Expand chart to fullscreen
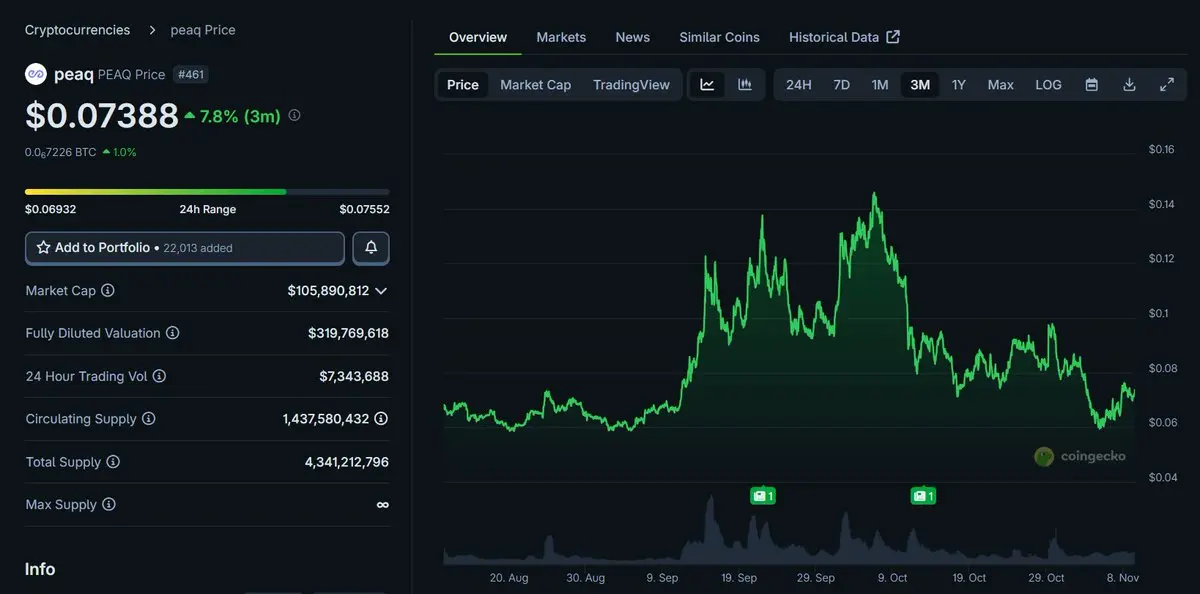1200x594 pixels. tap(1167, 85)
